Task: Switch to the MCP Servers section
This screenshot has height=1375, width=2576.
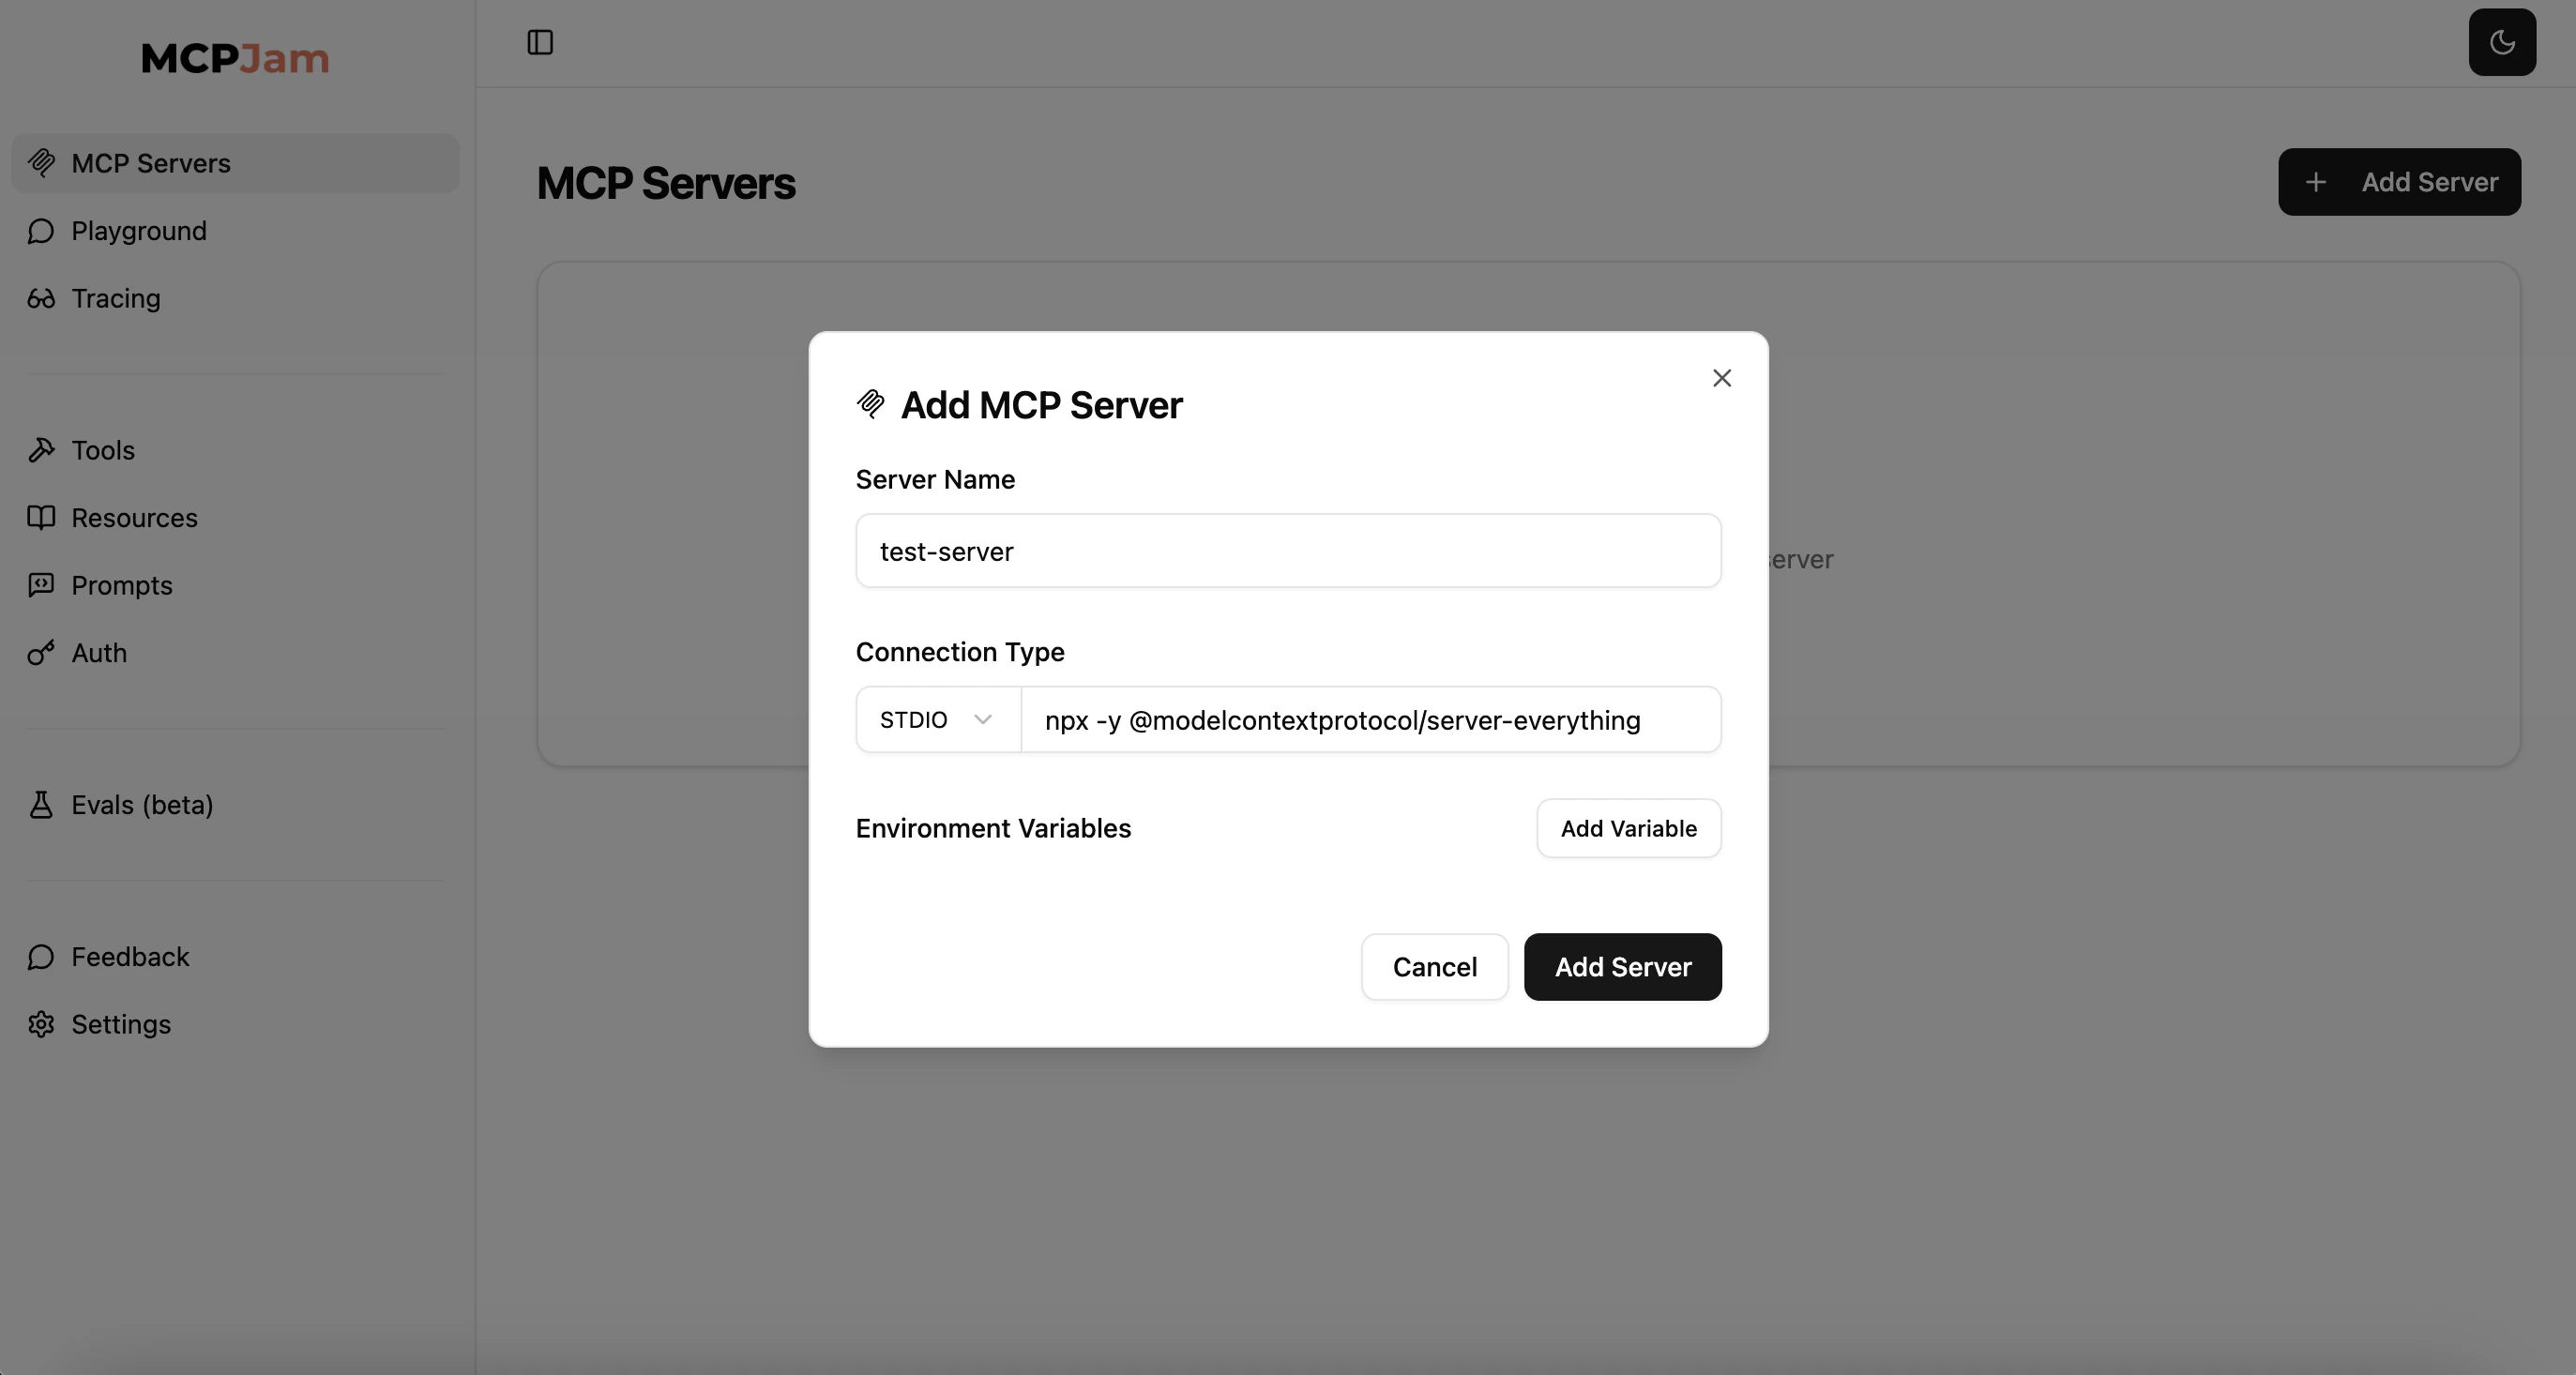Action: [150, 163]
